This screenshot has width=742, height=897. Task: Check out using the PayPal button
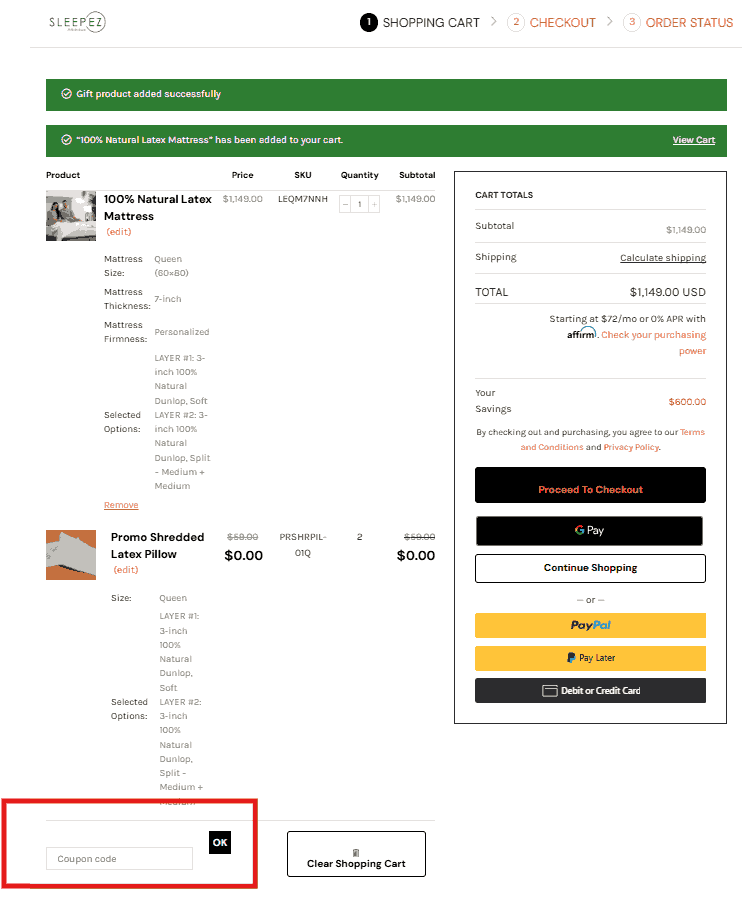[x=590, y=625]
